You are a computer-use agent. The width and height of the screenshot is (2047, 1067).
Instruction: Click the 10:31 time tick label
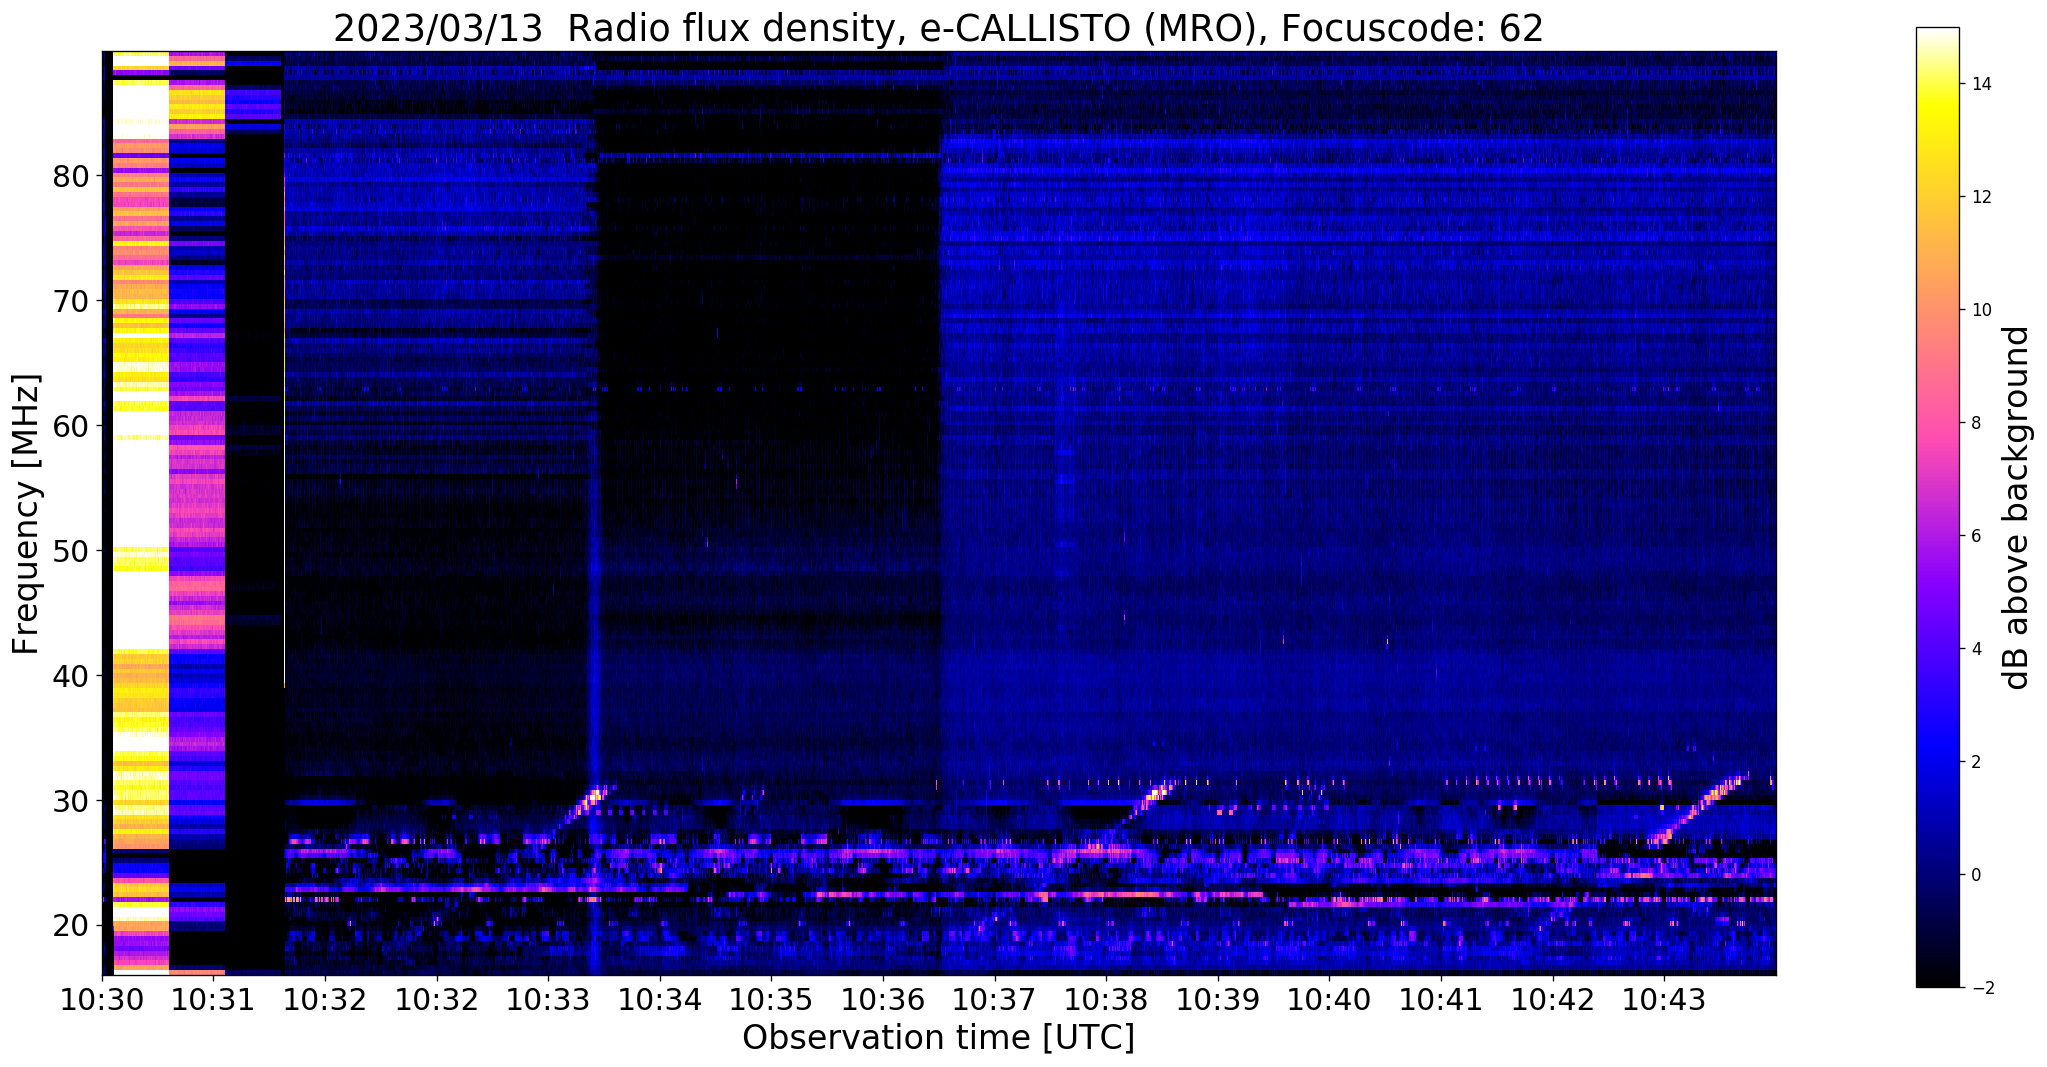click(213, 1000)
